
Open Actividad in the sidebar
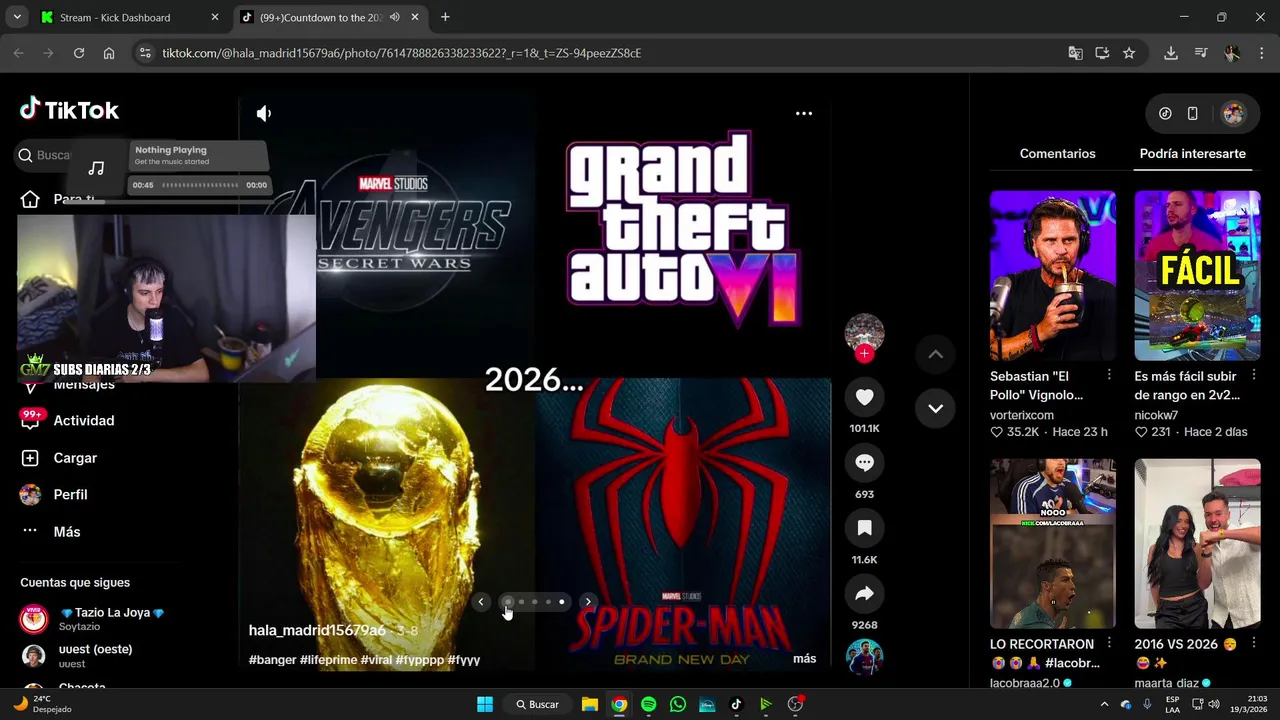click(68, 421)
